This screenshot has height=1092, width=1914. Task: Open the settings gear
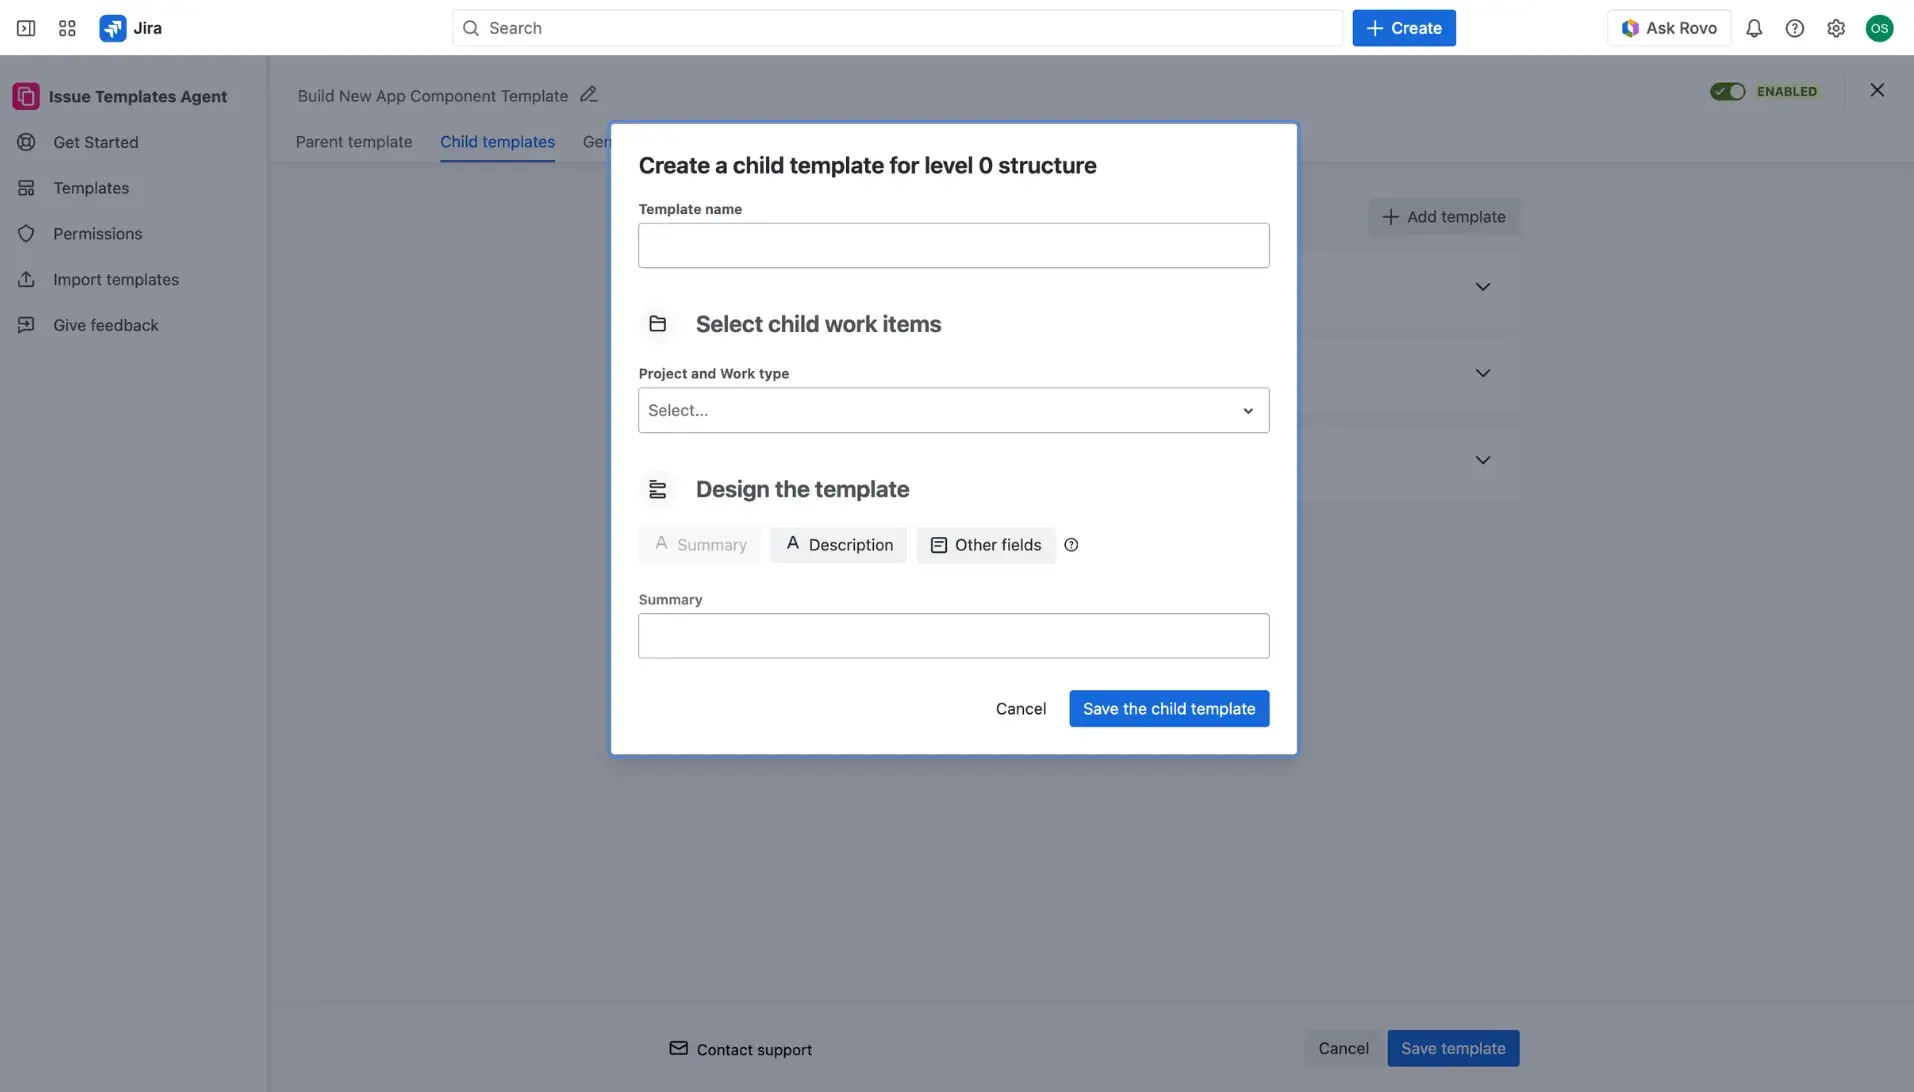click(x=1835, y=27)
